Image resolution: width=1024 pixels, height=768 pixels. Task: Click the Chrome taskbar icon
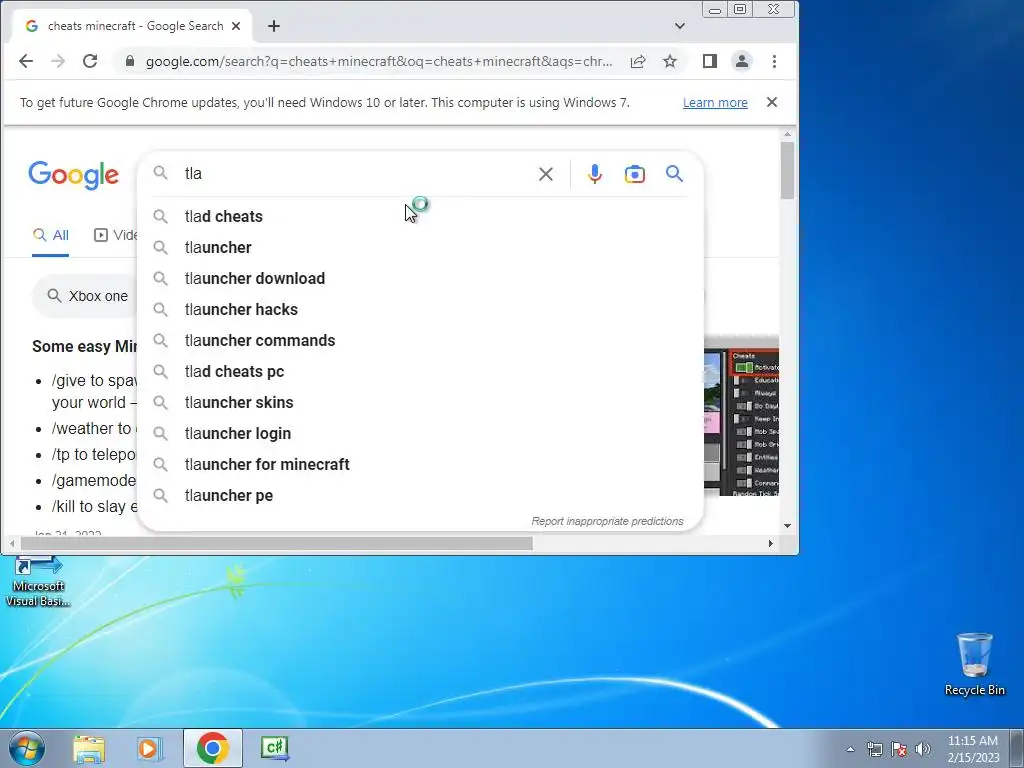[213, 748]
